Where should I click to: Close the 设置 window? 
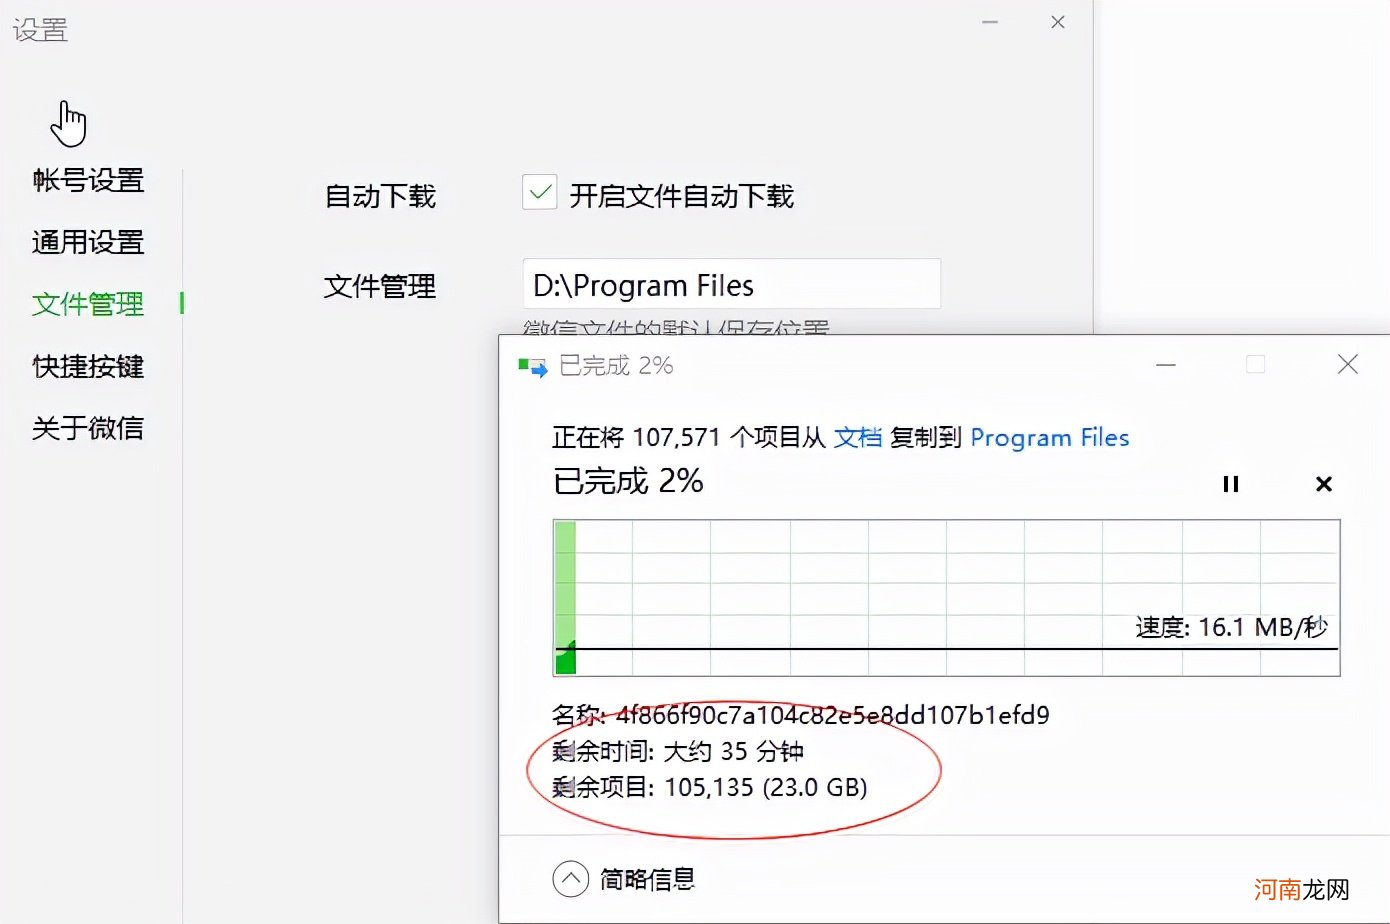click(1058, 22)
